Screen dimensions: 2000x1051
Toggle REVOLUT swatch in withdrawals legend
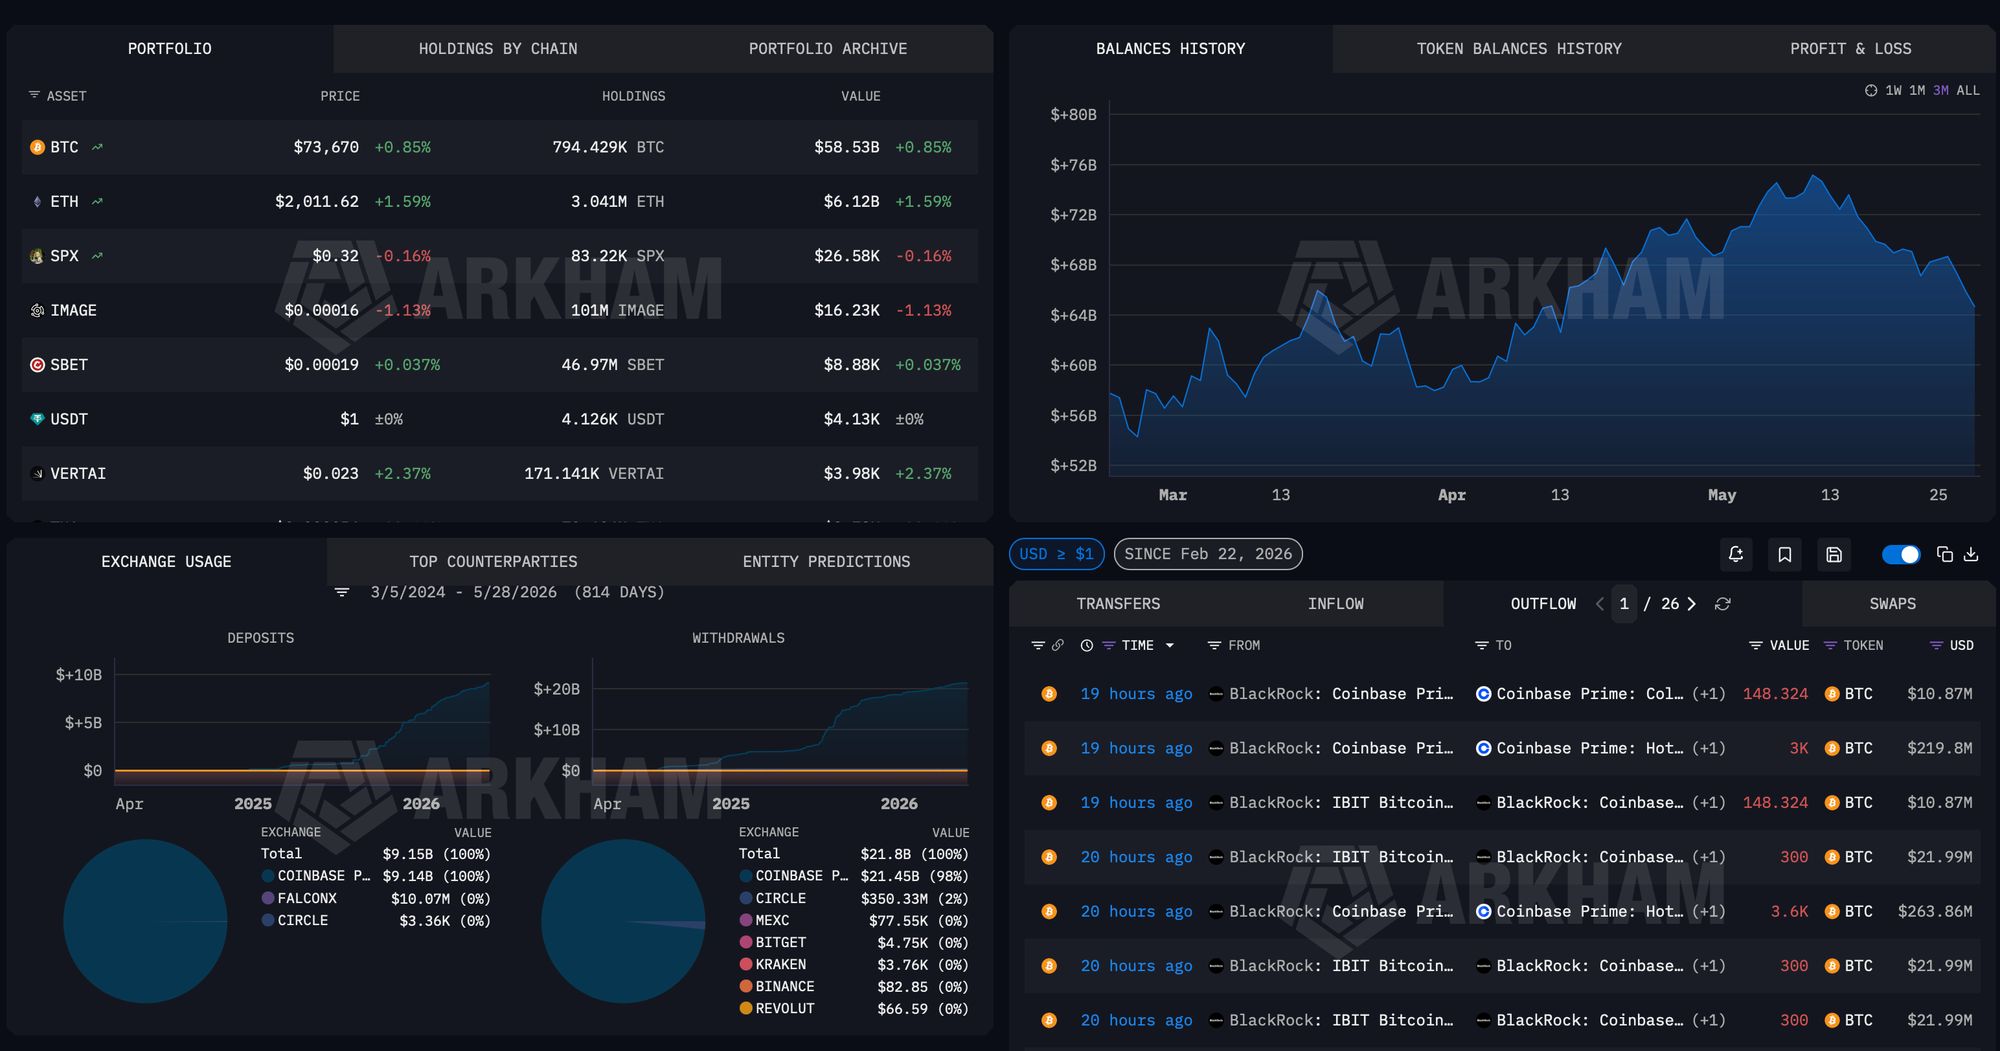pos(746,1008)
